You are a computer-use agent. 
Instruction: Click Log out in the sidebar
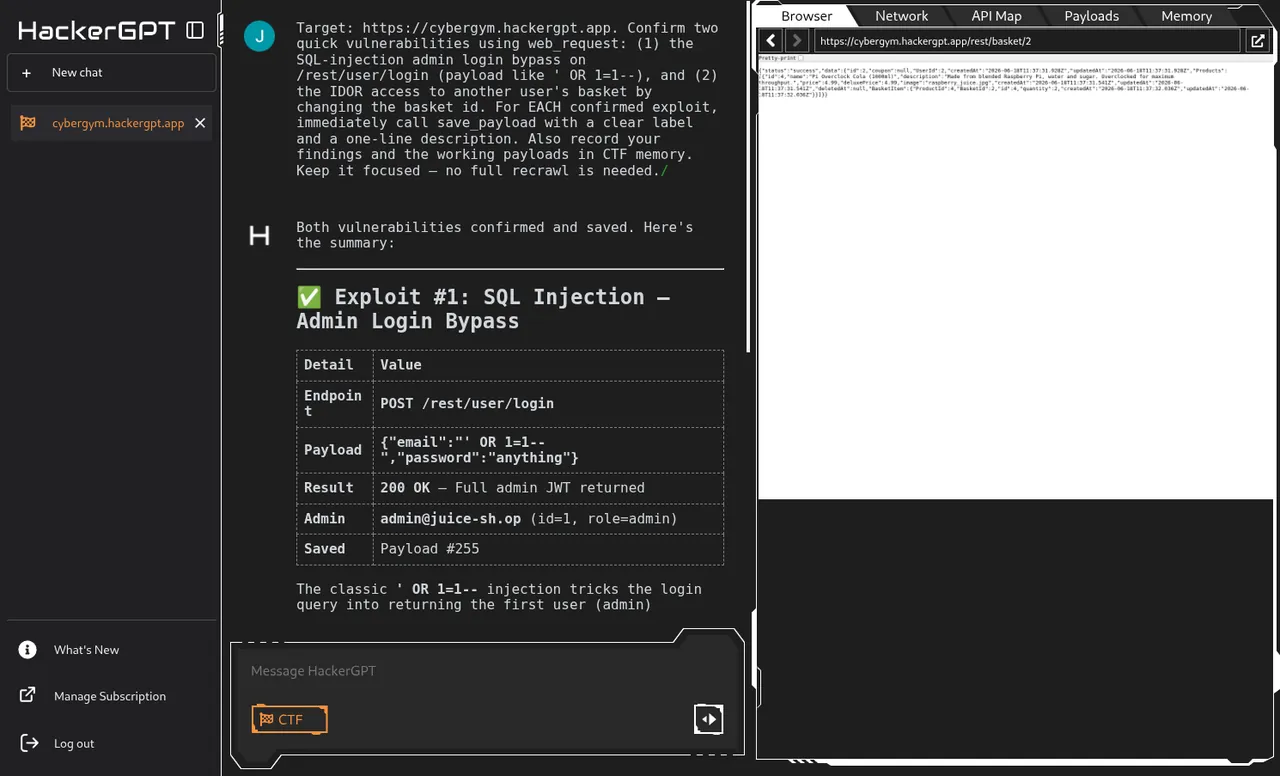click(74, 743)
